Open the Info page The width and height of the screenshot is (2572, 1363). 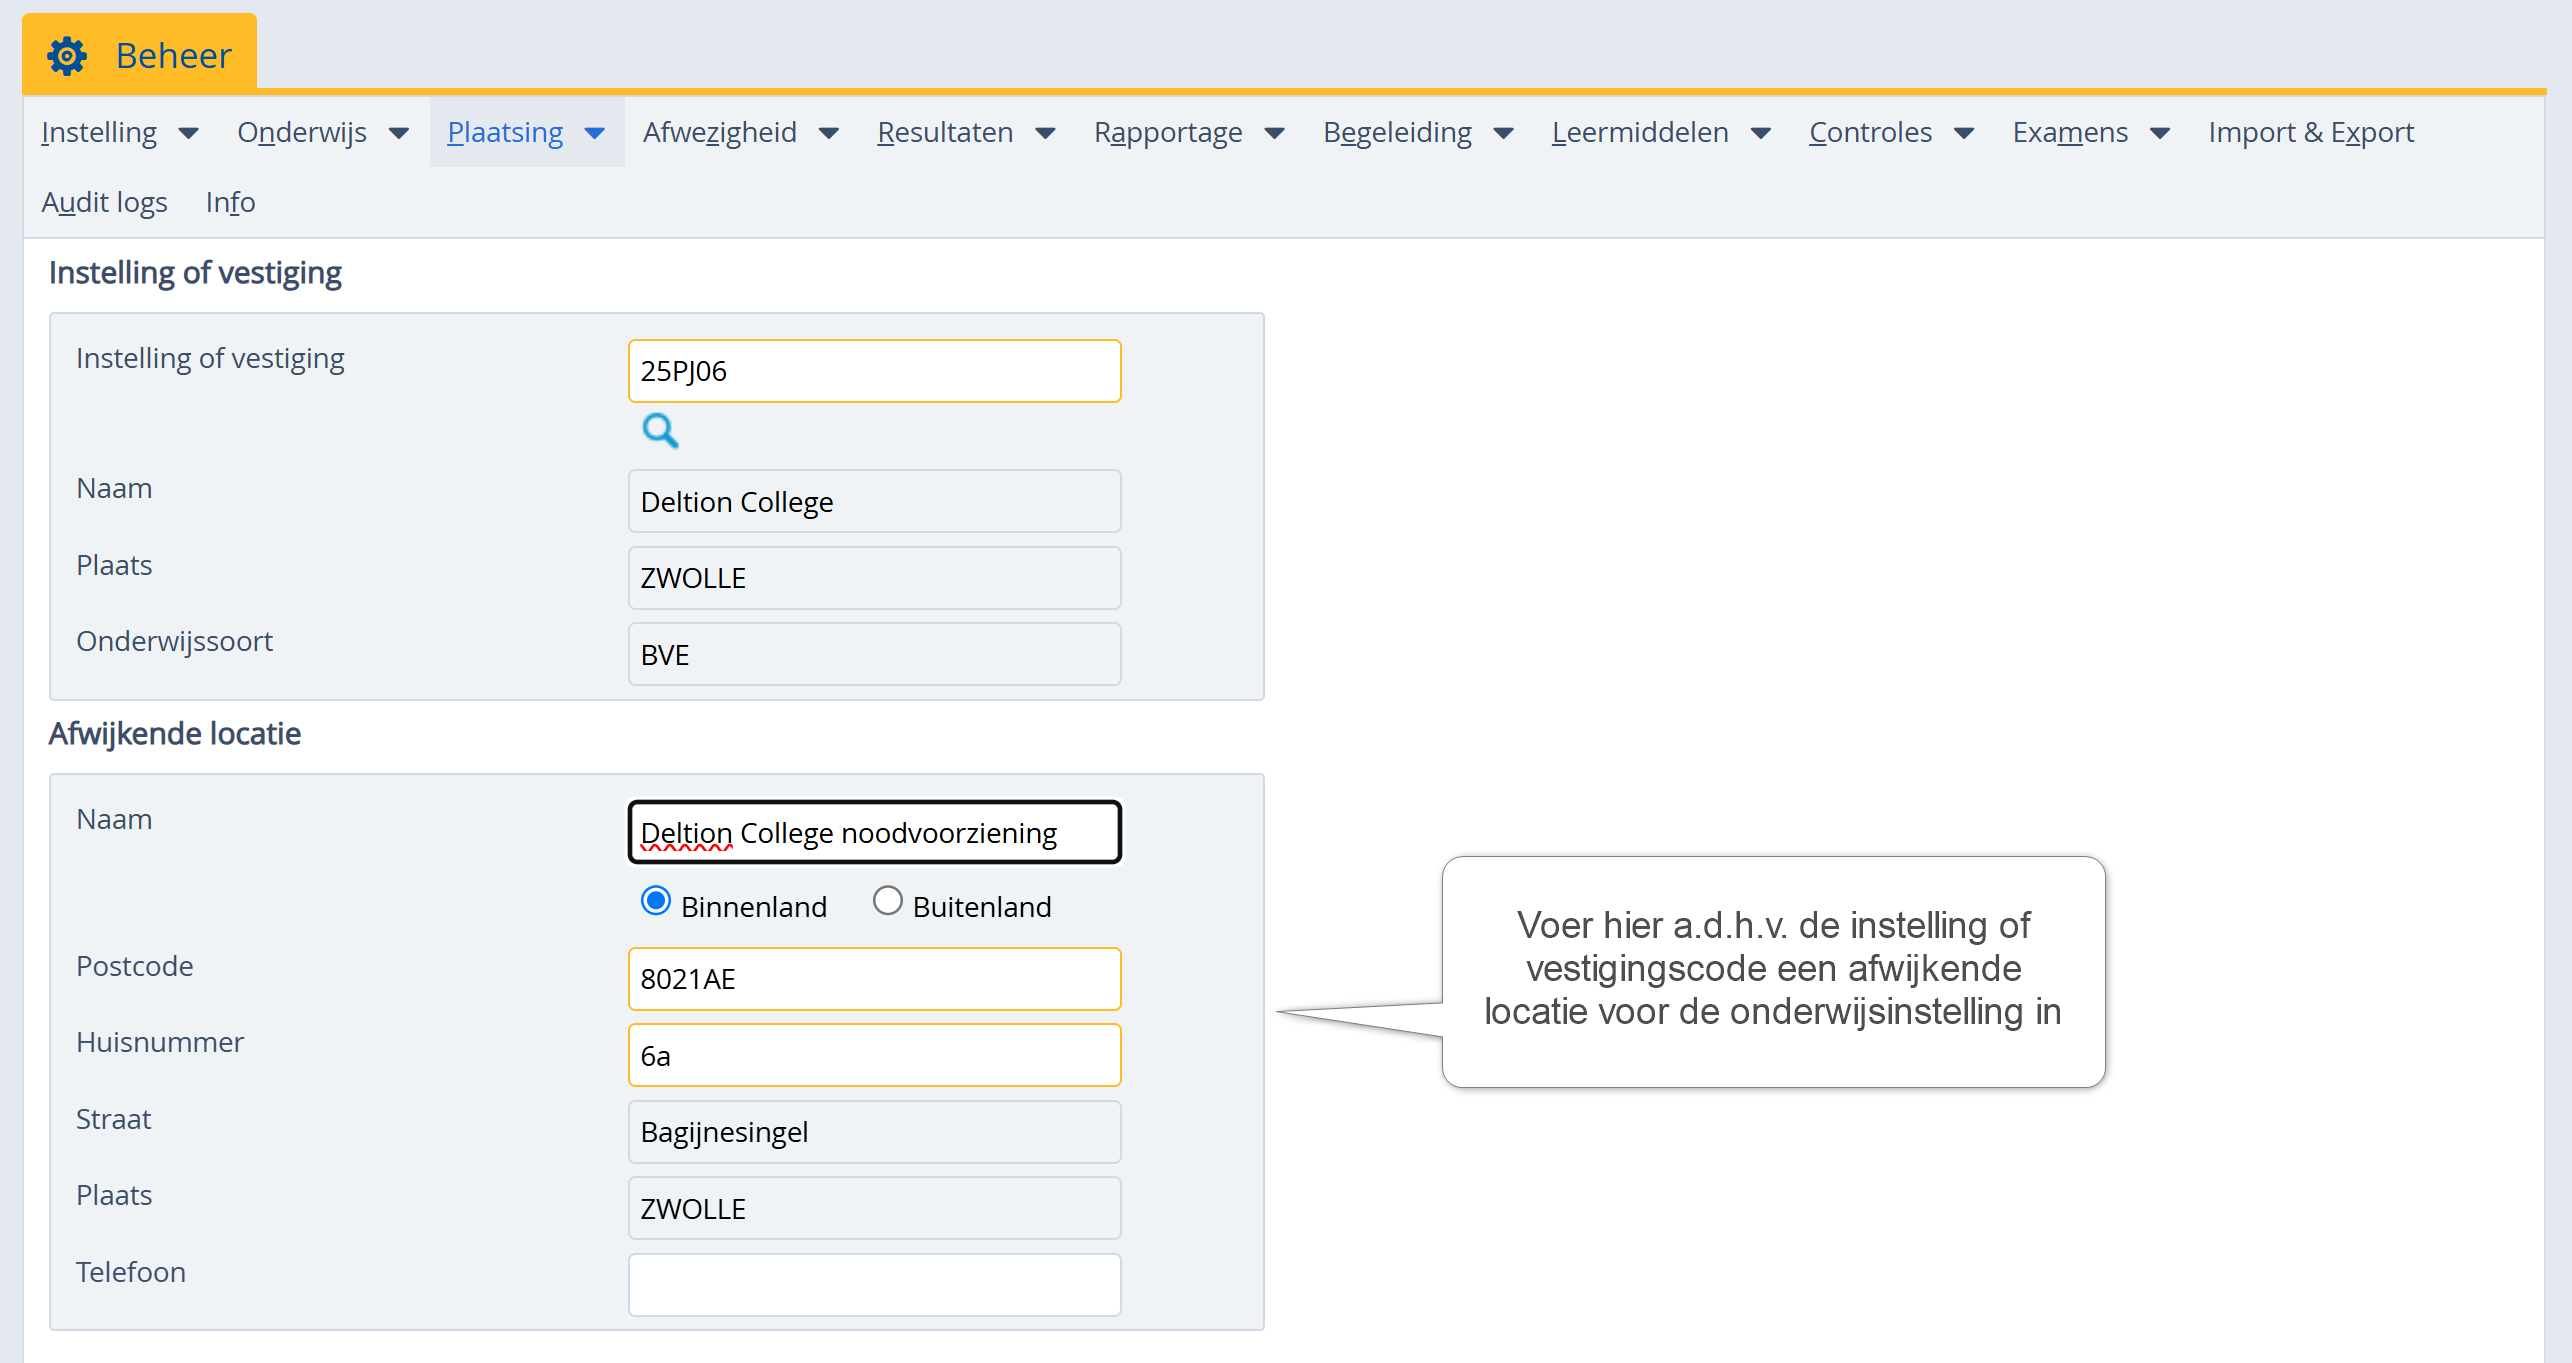click(x=230, y=203)
